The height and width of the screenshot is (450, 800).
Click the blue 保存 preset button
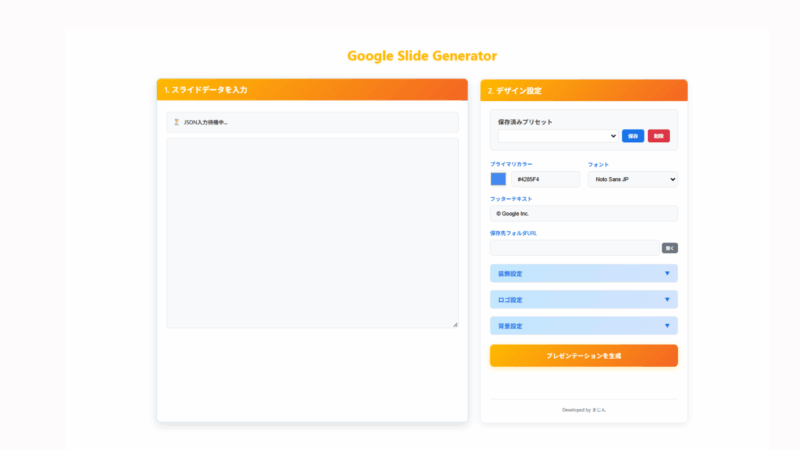coord(633,136)
